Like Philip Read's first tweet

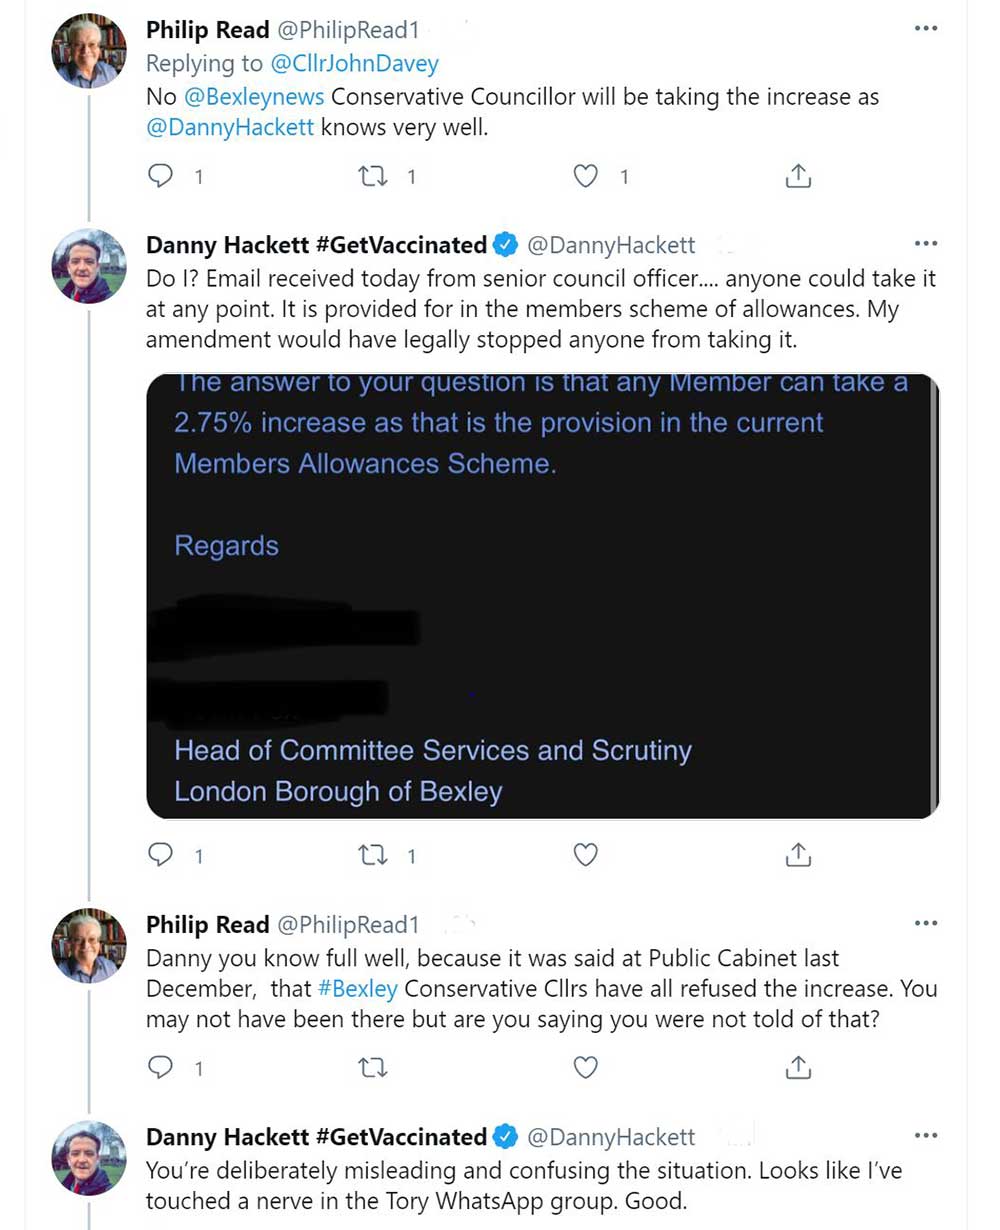tap(586, 177)
